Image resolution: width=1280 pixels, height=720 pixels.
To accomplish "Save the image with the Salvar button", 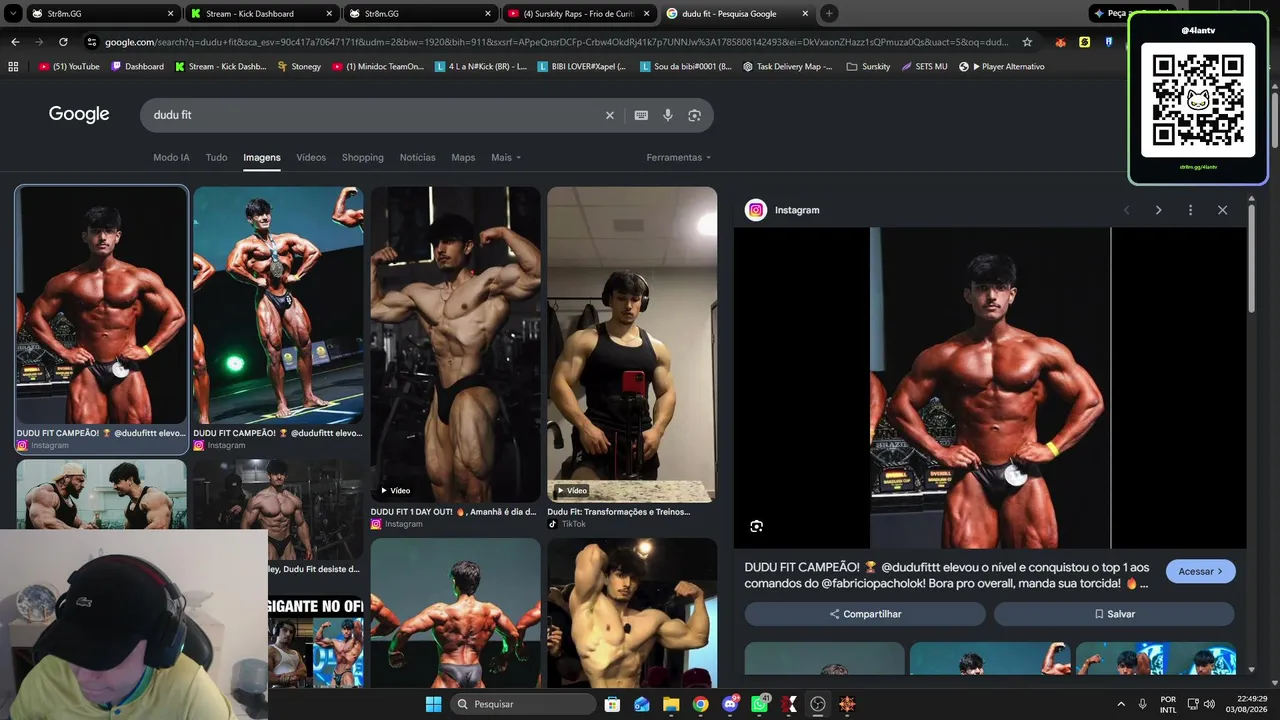I will 1114,614.
